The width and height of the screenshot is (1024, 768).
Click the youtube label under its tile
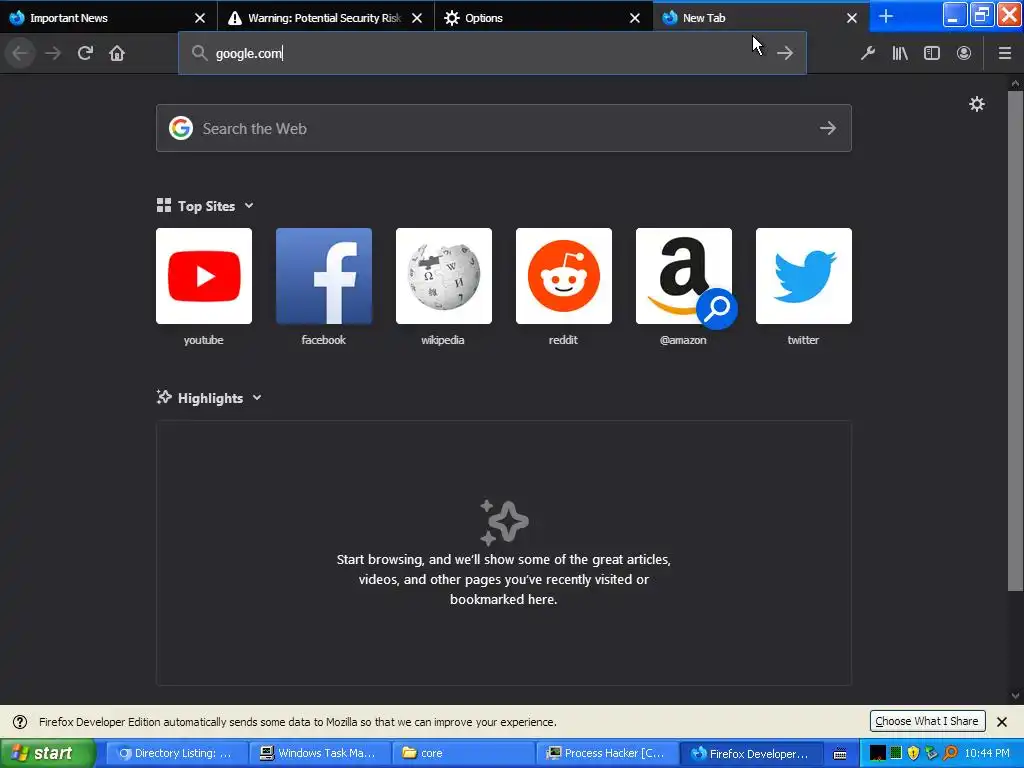click(x=204, y=340)
